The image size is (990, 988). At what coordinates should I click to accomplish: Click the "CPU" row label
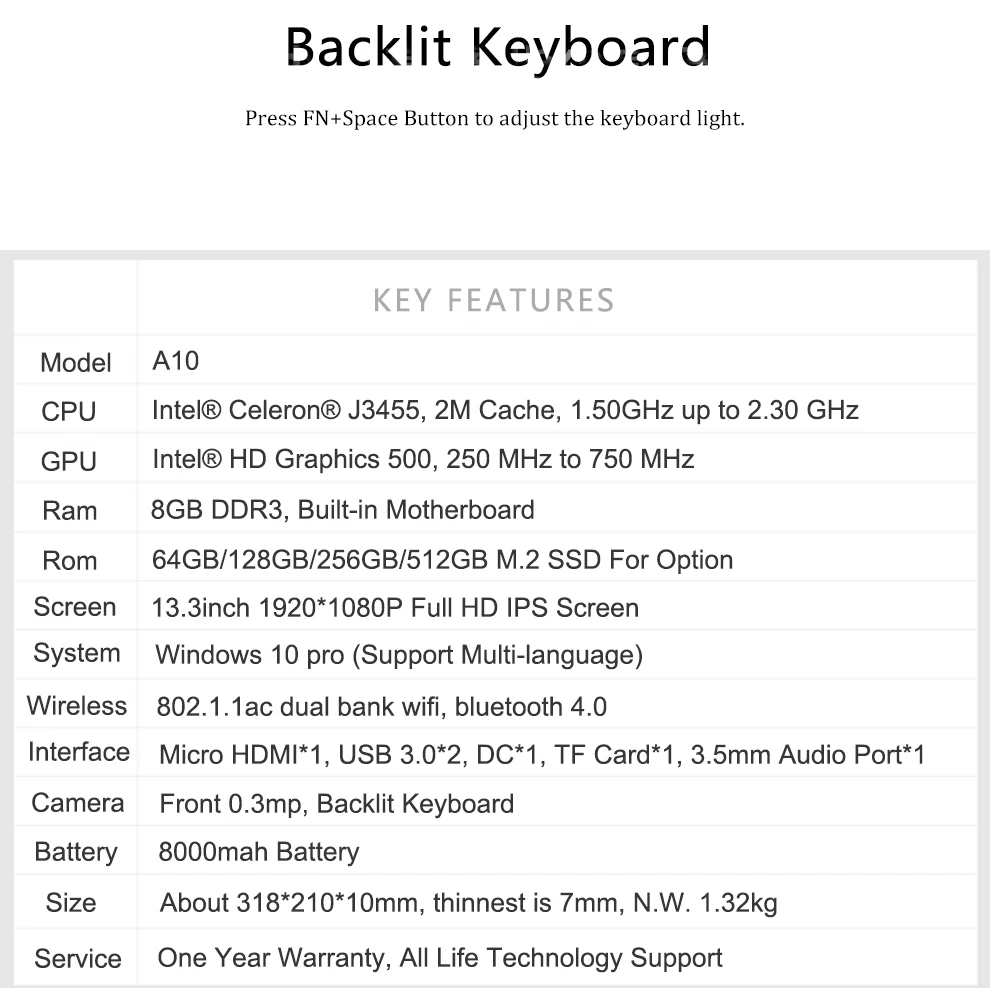[69, 411]
